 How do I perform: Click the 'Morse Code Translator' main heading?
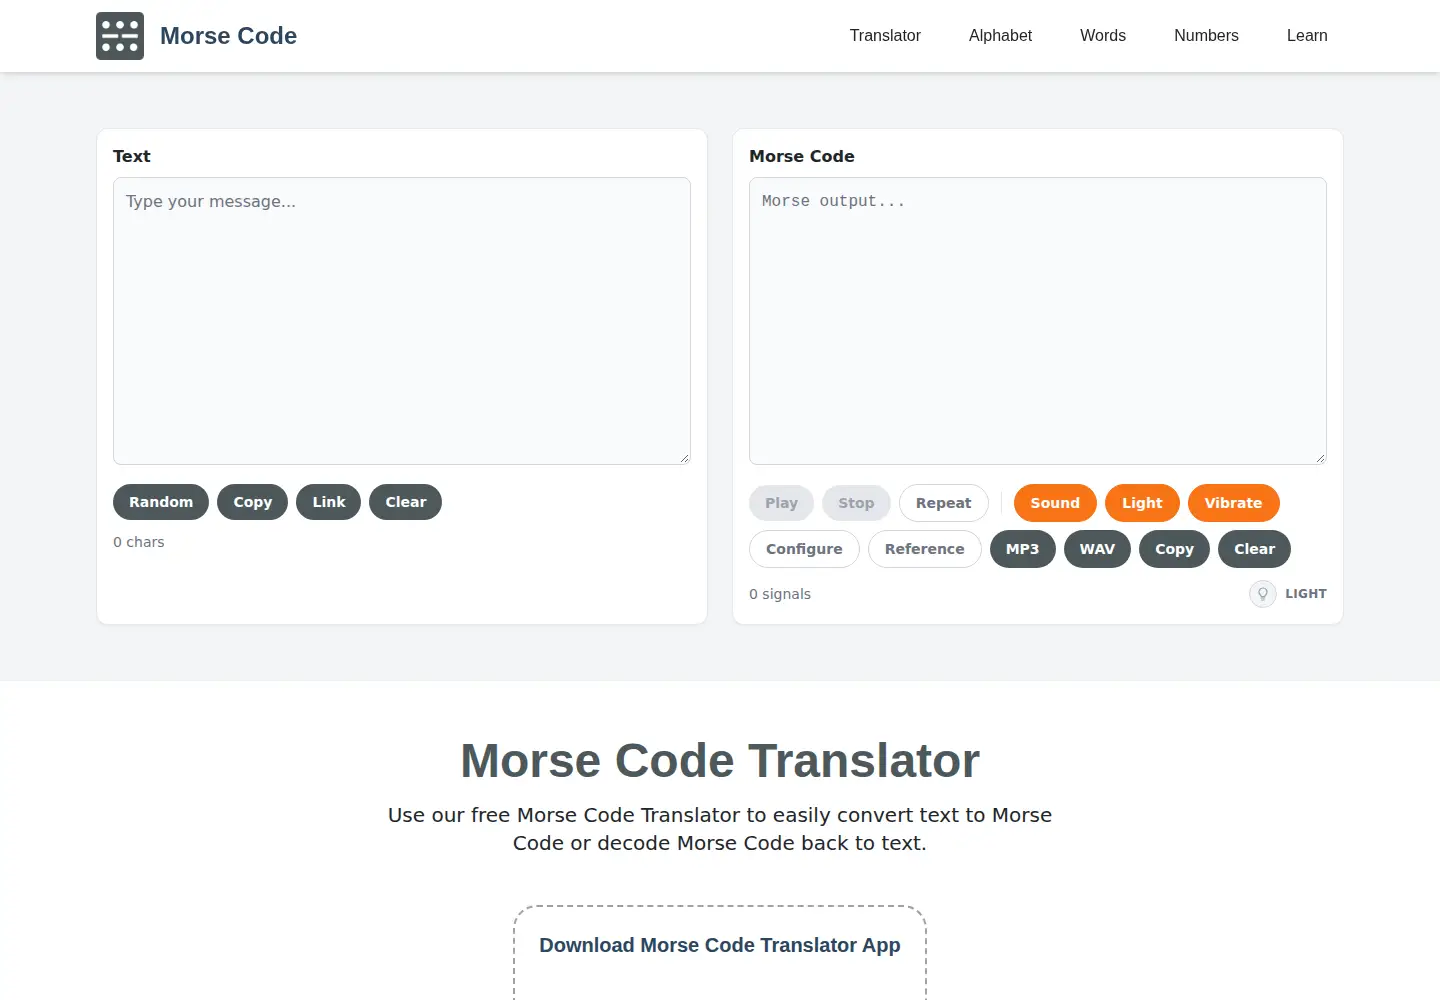pyautogui.click(x=720, y=761)
